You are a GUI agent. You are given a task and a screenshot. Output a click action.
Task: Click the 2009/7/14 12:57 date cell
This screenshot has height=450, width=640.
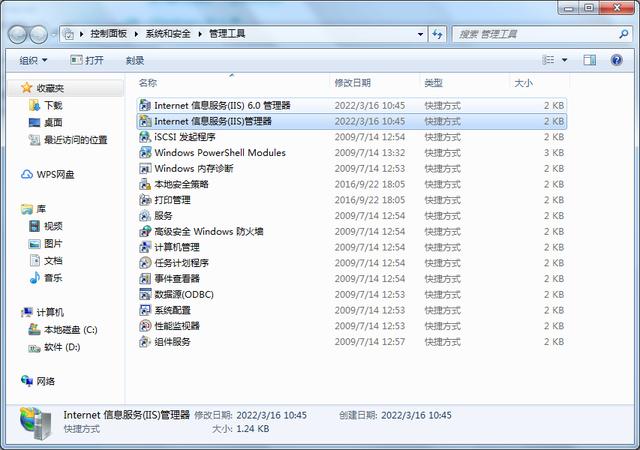tap(370, 341)
